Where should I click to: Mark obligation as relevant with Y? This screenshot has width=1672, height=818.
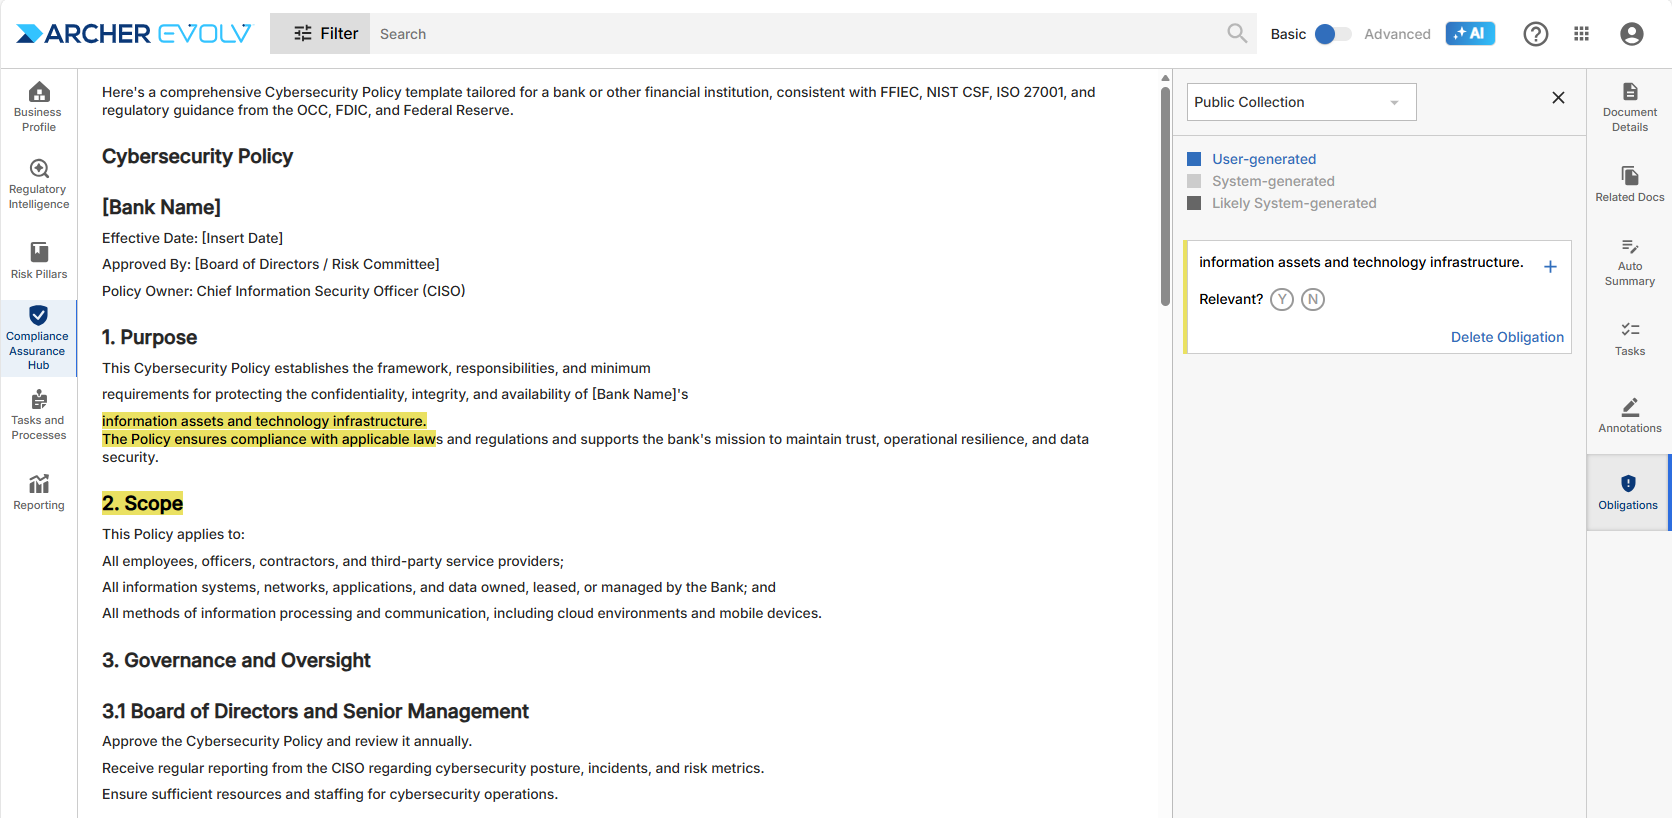point(1281,300)
